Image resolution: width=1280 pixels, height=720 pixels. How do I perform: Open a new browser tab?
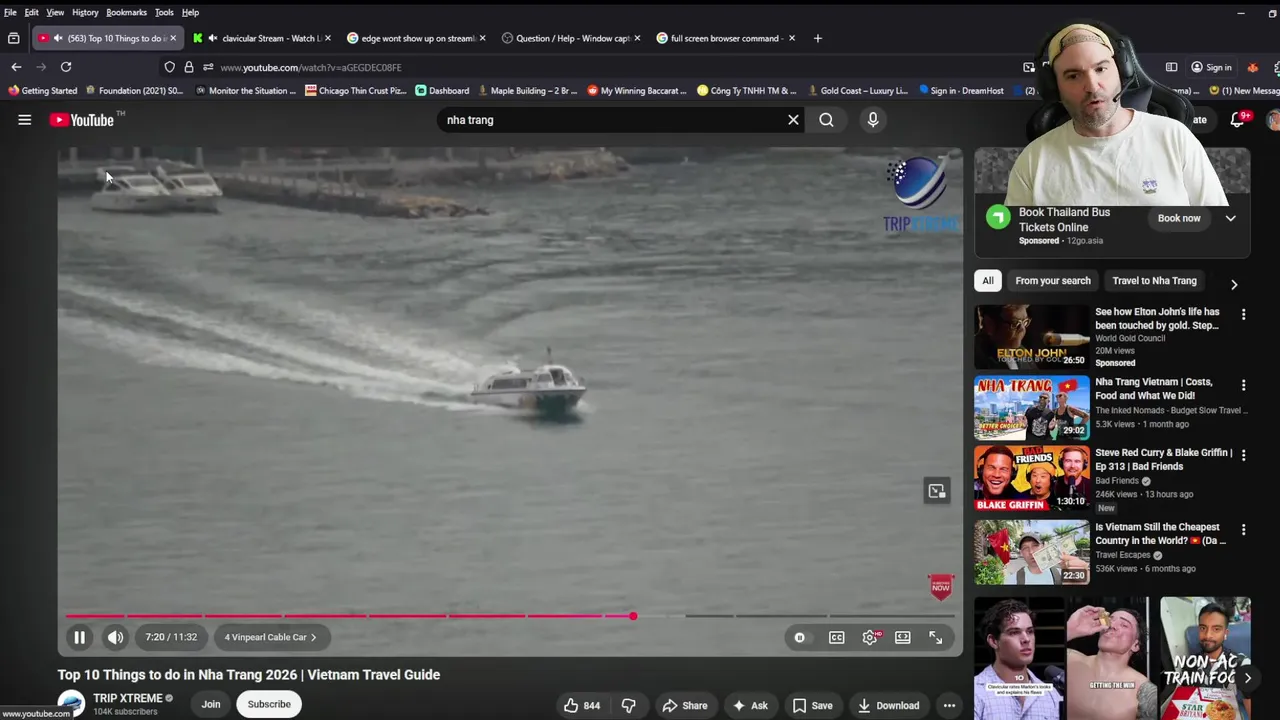tap(818, 38)
